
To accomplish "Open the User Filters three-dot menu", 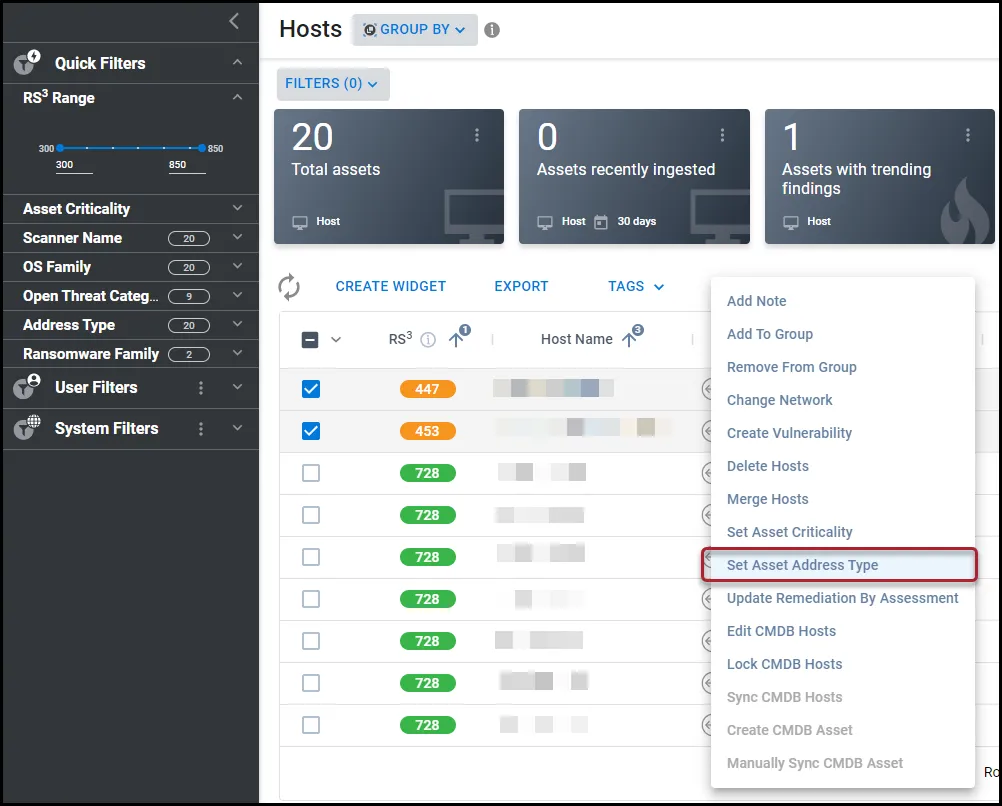I will (x=201, y=388).
